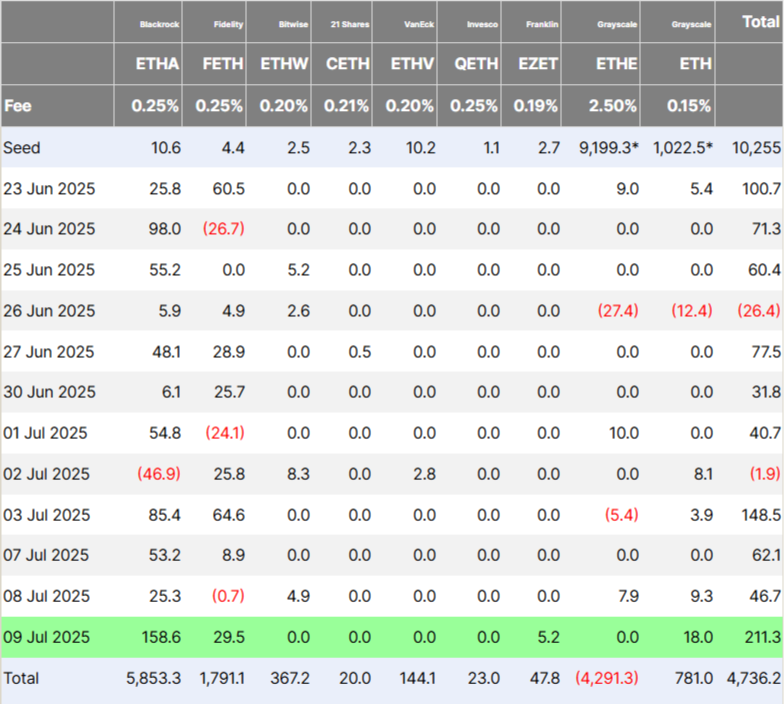The width and height of the screenshot is (784, 704).
Task: Select the ETHE ticker header cell
Action: tap(601, 64)
